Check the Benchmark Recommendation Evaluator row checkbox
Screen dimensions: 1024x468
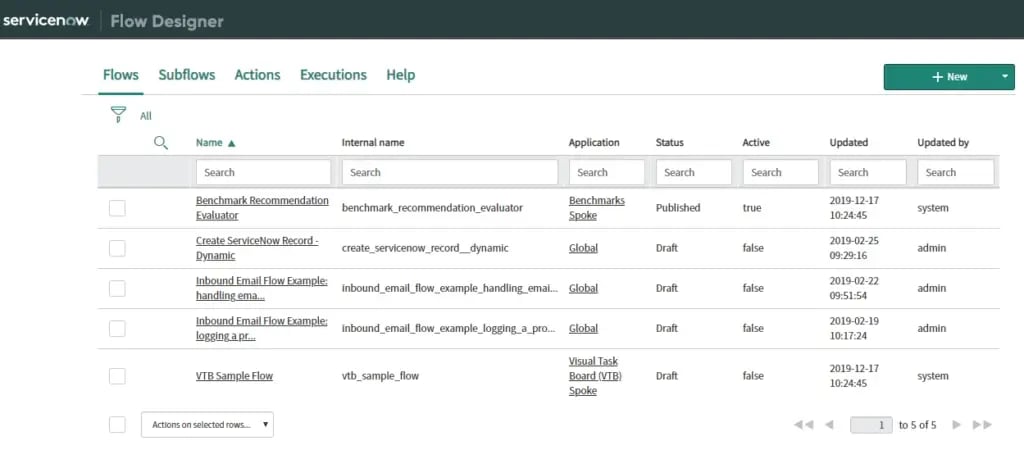point(117,208)
